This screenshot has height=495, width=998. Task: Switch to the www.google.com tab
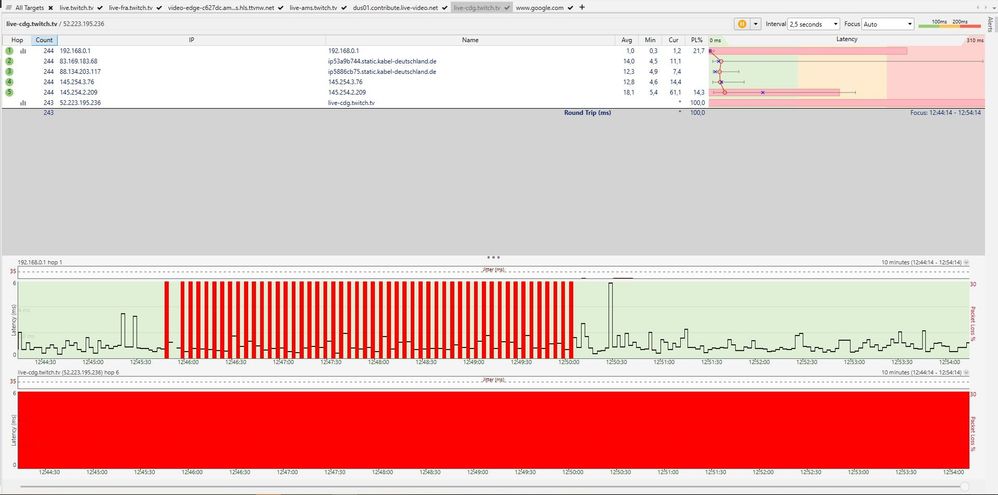pyautogui.click(x=539, y=8)
